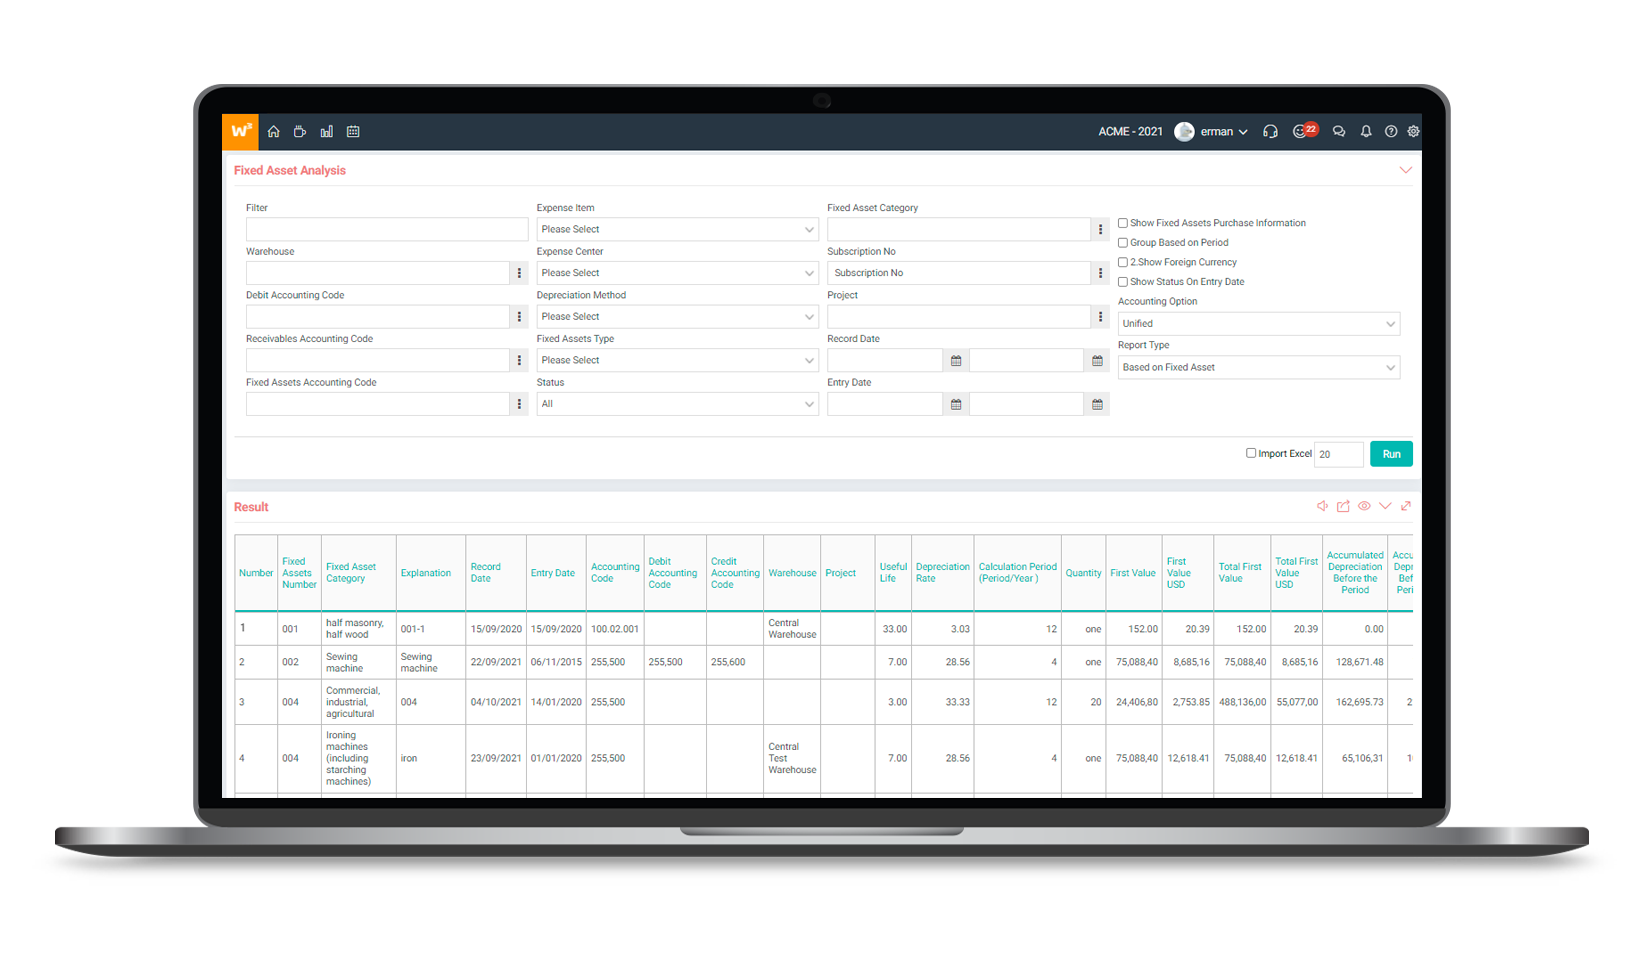Click the headset support icon

[1270, 132]
